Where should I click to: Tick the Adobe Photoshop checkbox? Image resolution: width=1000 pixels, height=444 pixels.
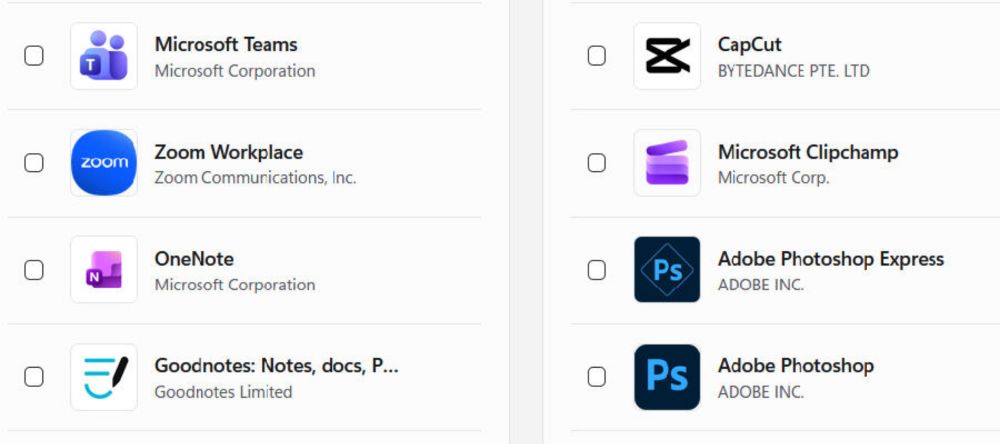tap(597, 377)
